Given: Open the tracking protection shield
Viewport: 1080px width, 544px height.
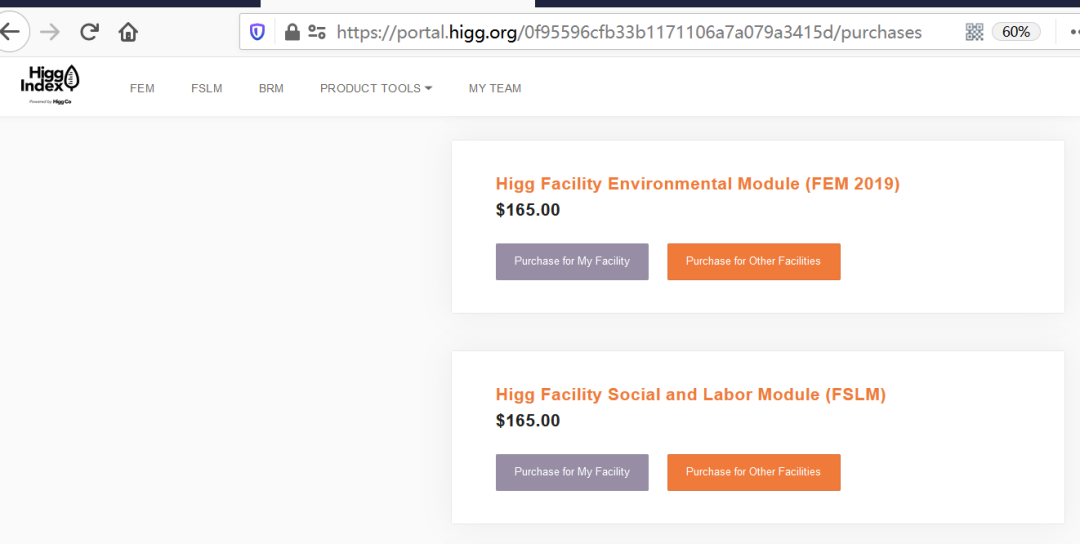Looking at the screenshot, I should click(257, 32).
